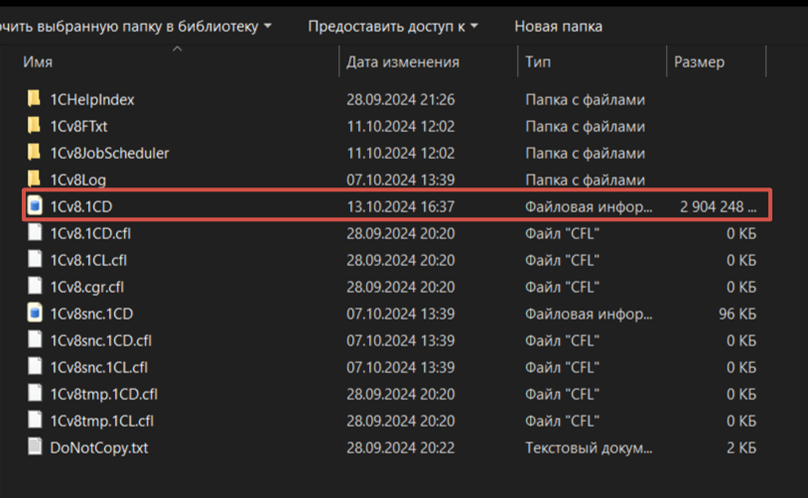Click the 1Cv8snc.1CD.cfl file icon

(35, 340)
